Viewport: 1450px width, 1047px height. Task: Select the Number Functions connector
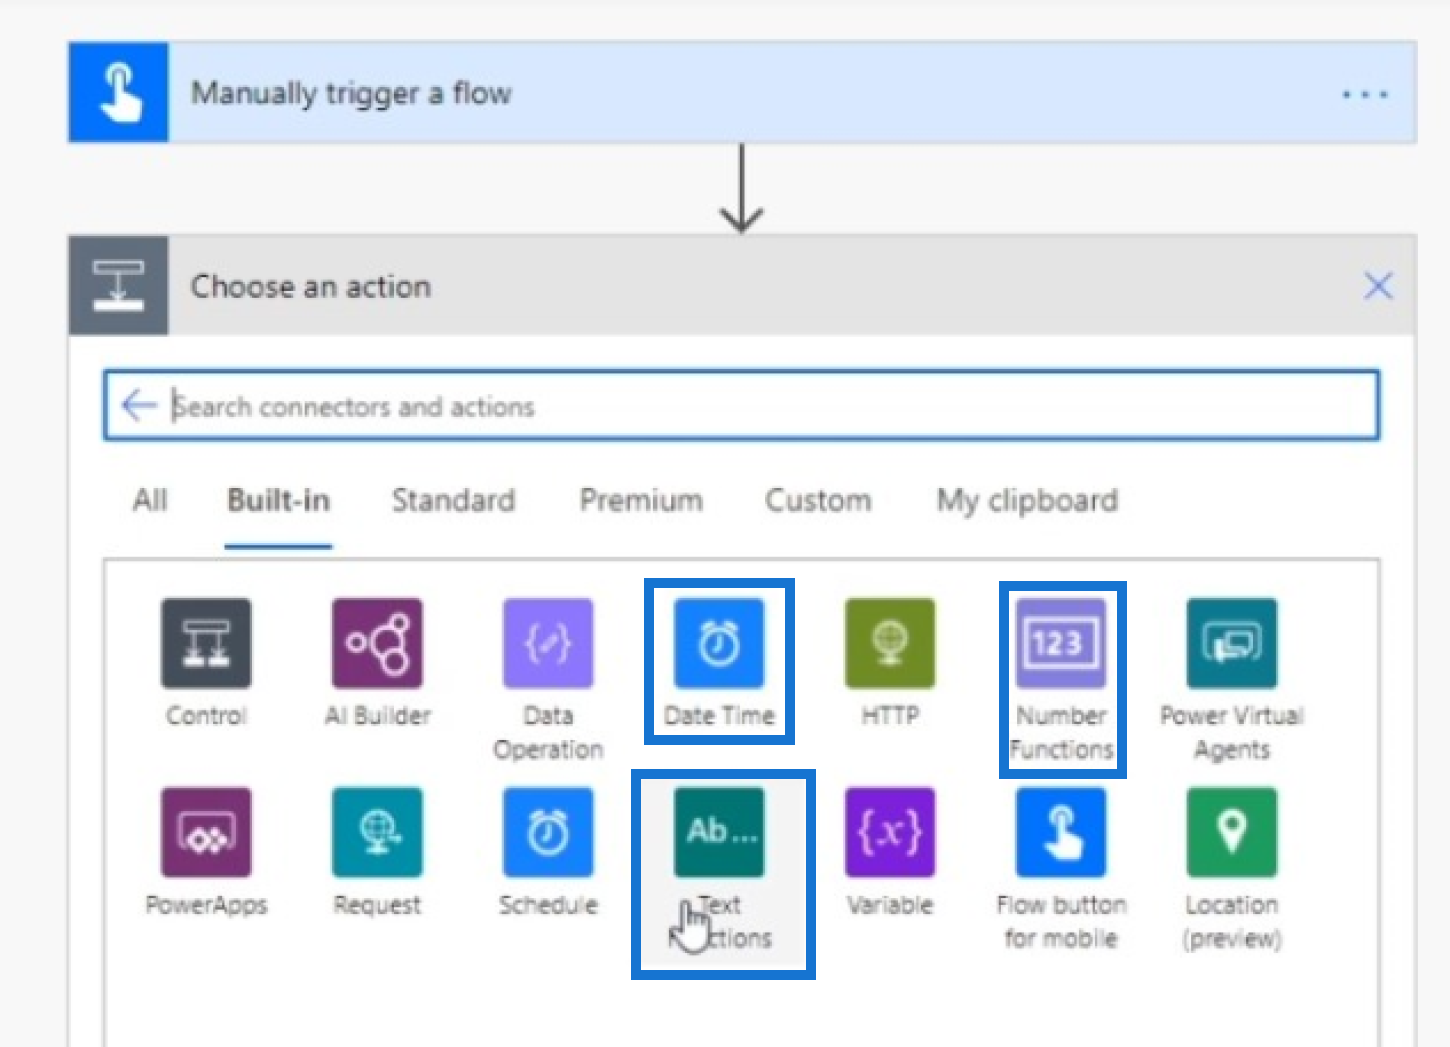point(1061,643)
